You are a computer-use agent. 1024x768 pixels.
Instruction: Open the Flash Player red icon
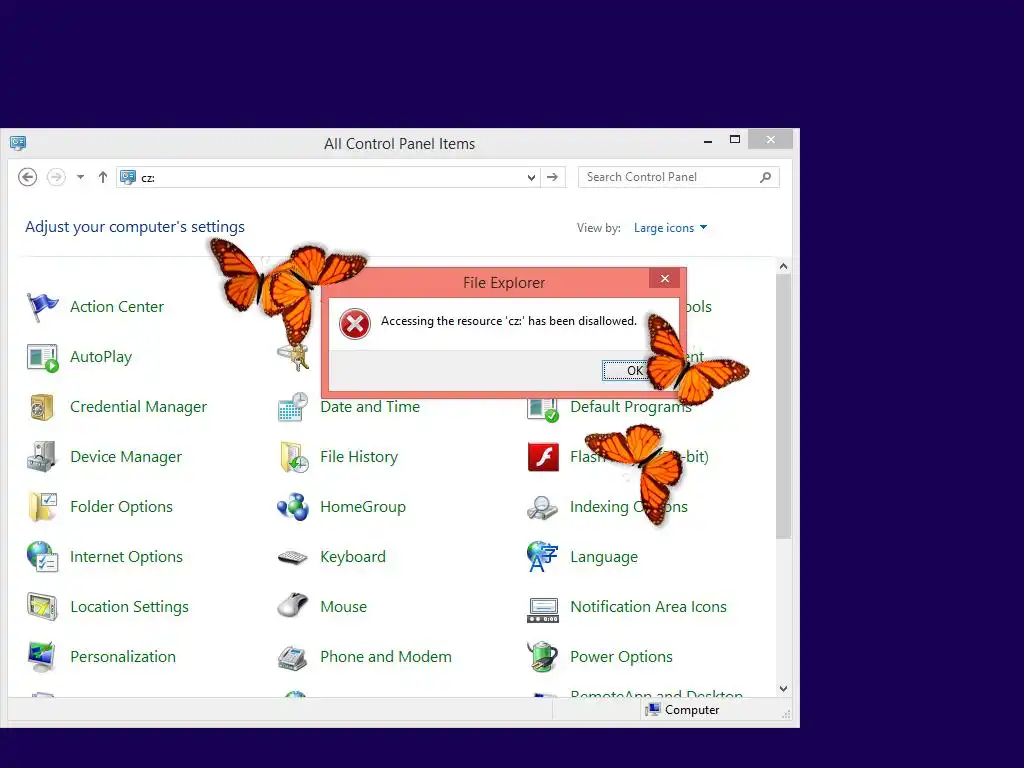coord(543,457)
